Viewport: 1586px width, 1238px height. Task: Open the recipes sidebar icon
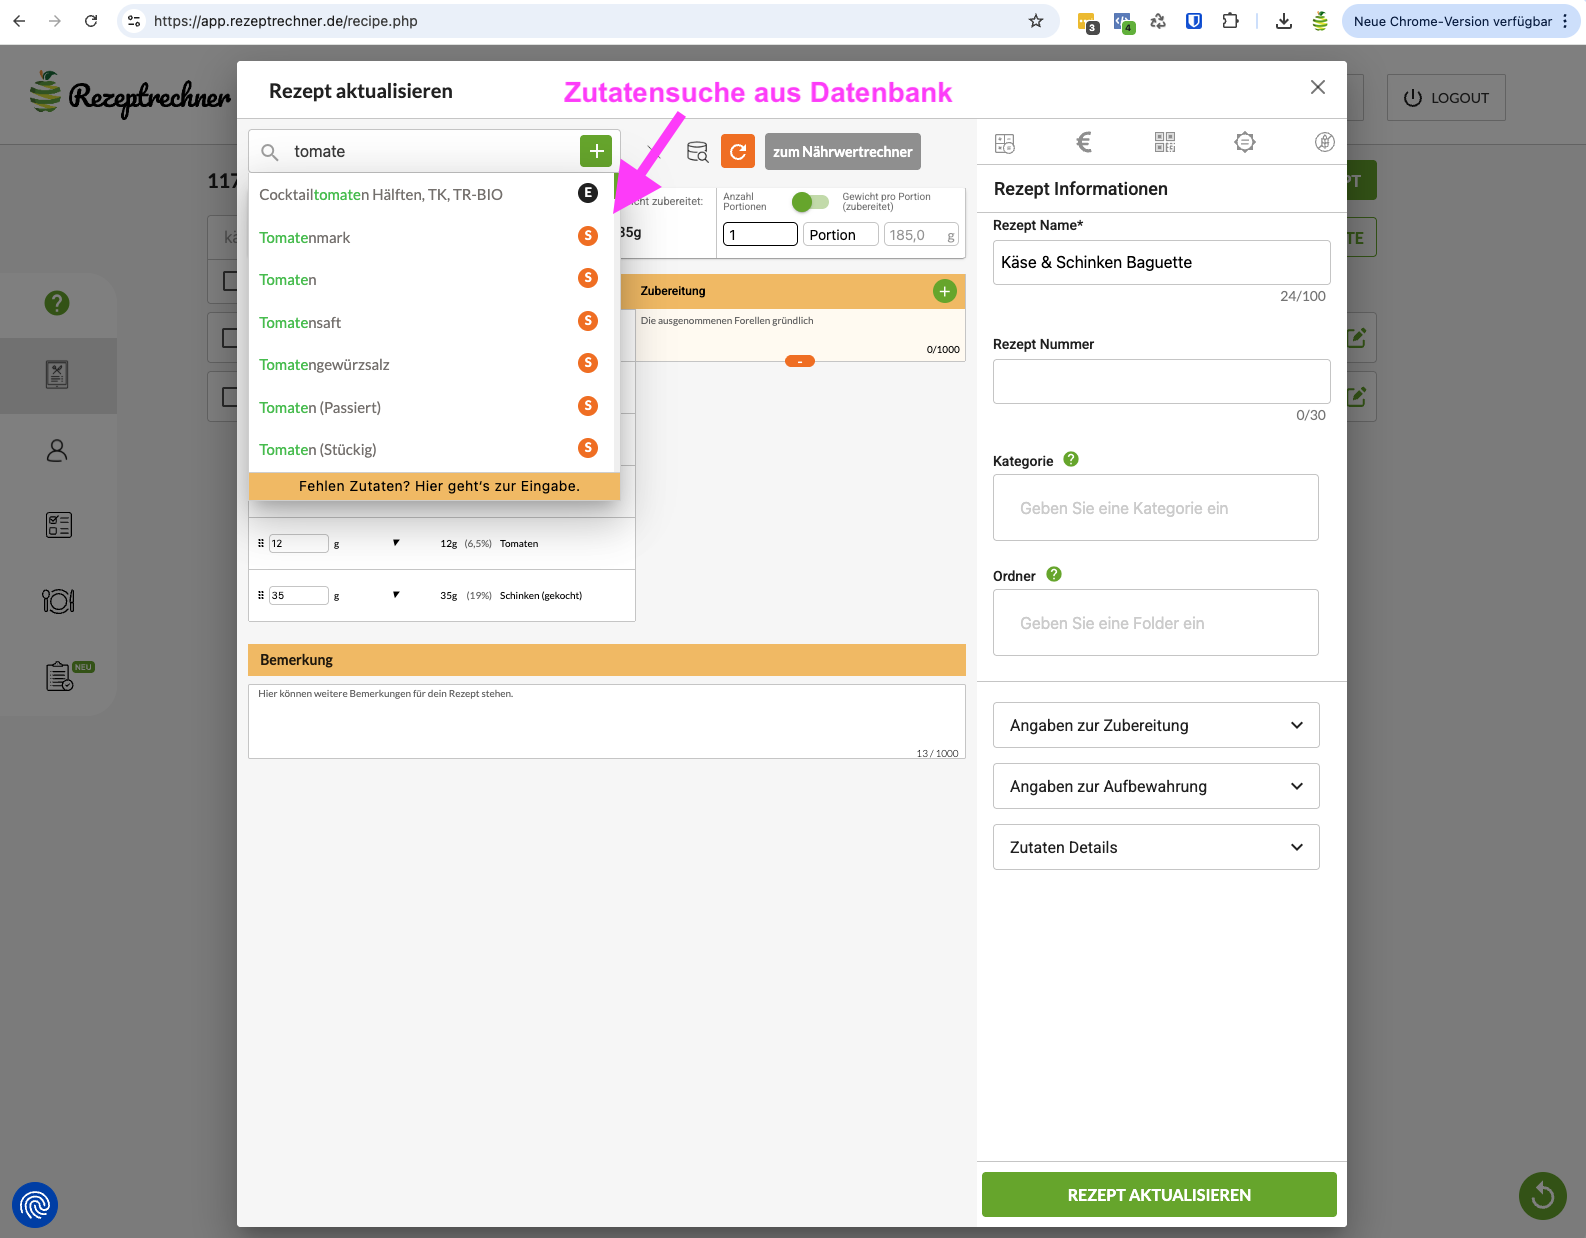point(57,375)
